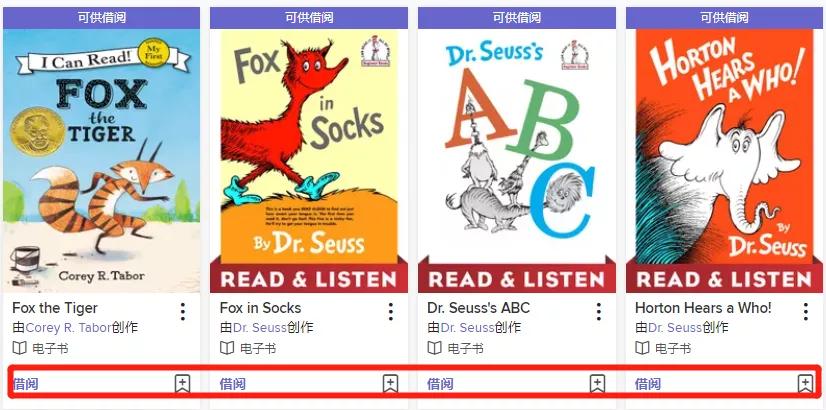Click 借阅 under Fox in Socks
Viewport: 826px width, 410px height.
click(x=233, y=384)
